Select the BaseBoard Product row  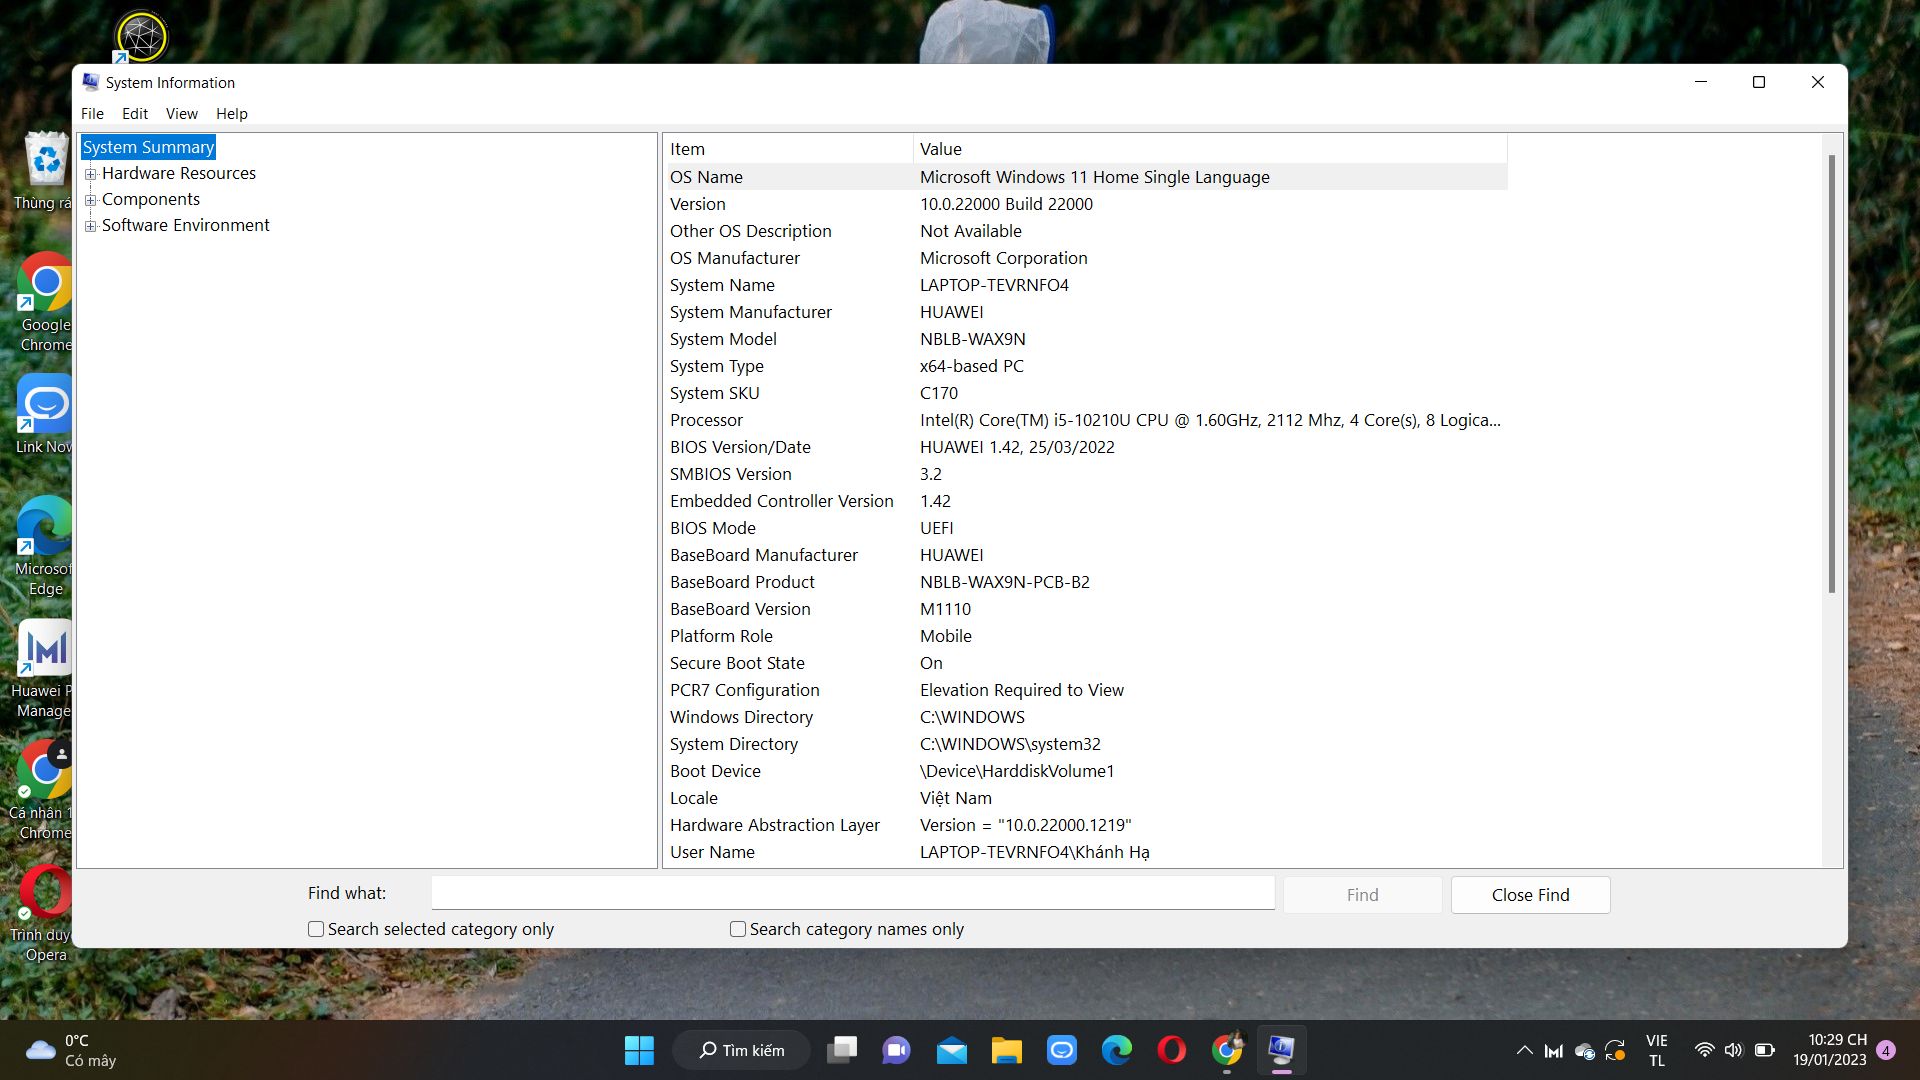coord(1087,582)
